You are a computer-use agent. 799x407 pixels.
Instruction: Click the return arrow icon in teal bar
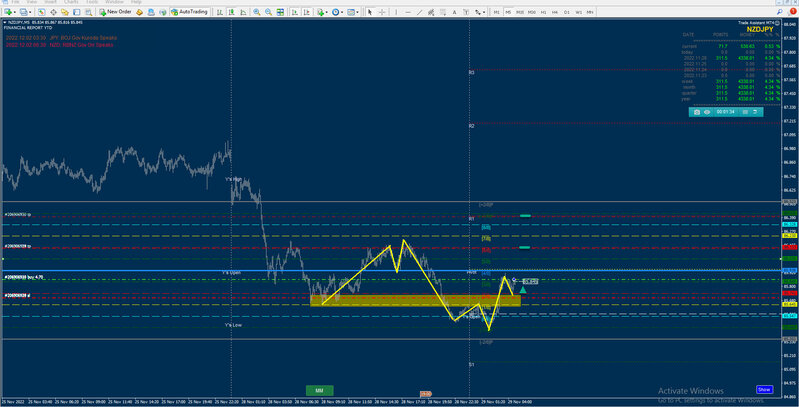[755, 112]
